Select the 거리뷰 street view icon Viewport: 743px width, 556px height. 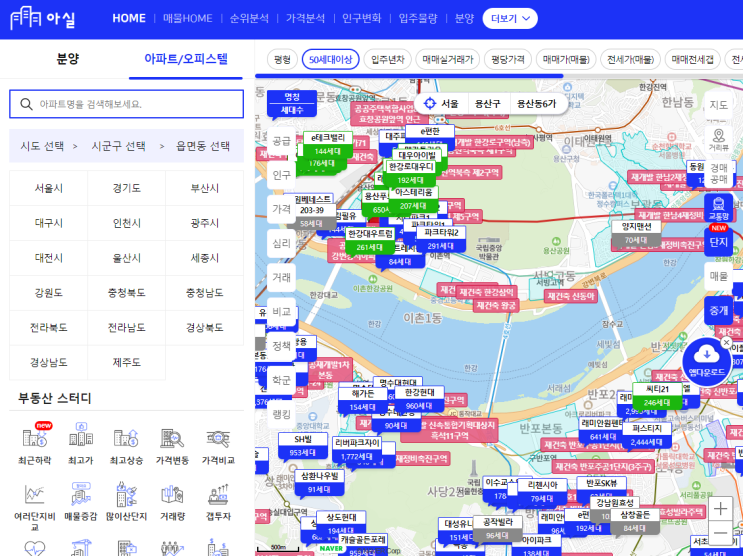(x=718, y=140)
